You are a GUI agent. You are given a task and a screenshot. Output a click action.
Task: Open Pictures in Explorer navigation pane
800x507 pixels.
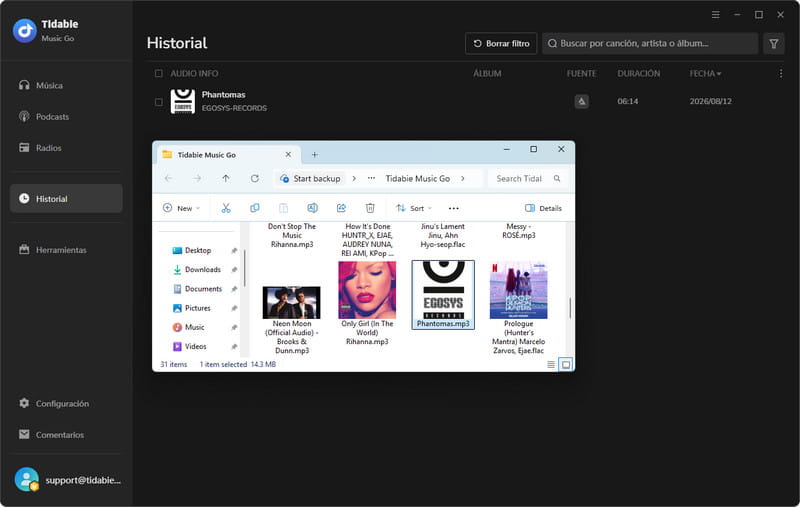pos(192,308)
